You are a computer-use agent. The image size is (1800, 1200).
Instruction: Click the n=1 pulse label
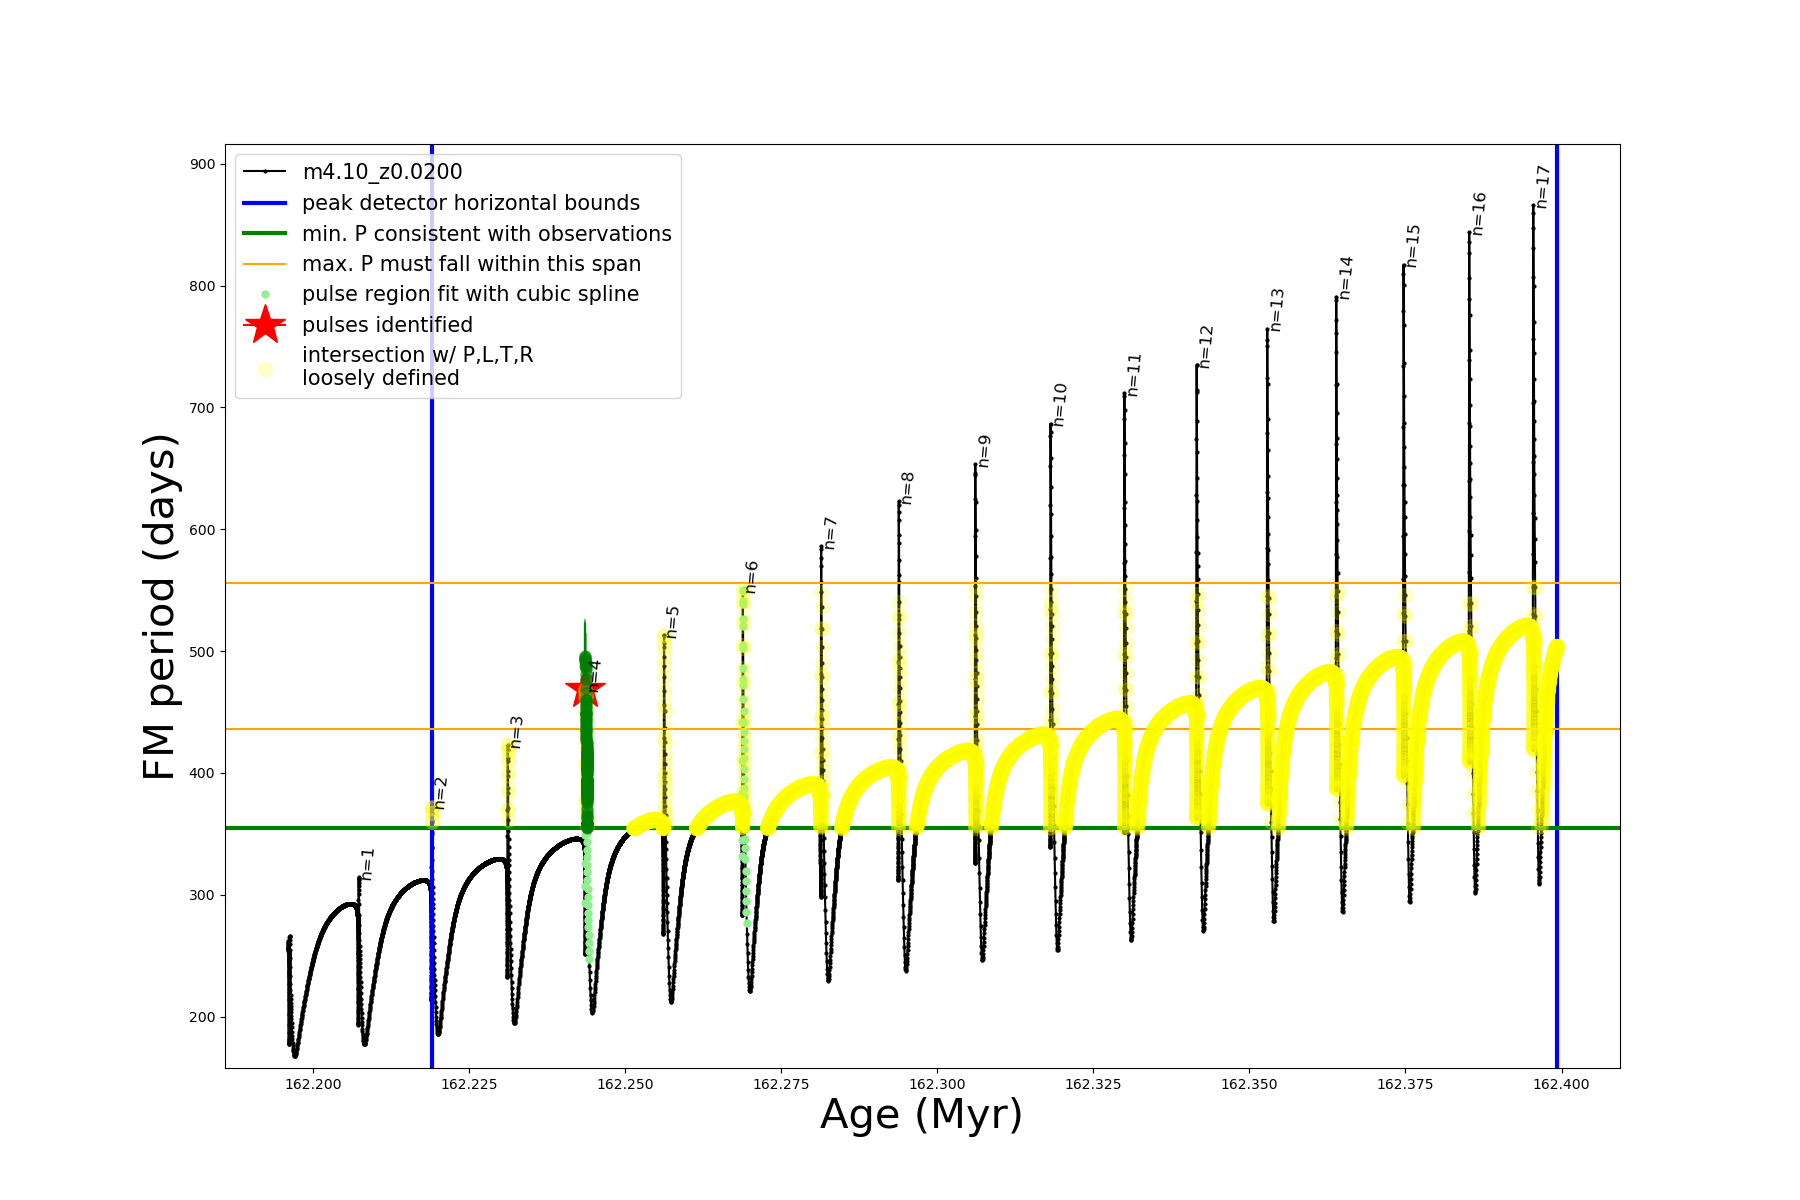[x=367, y=864]
